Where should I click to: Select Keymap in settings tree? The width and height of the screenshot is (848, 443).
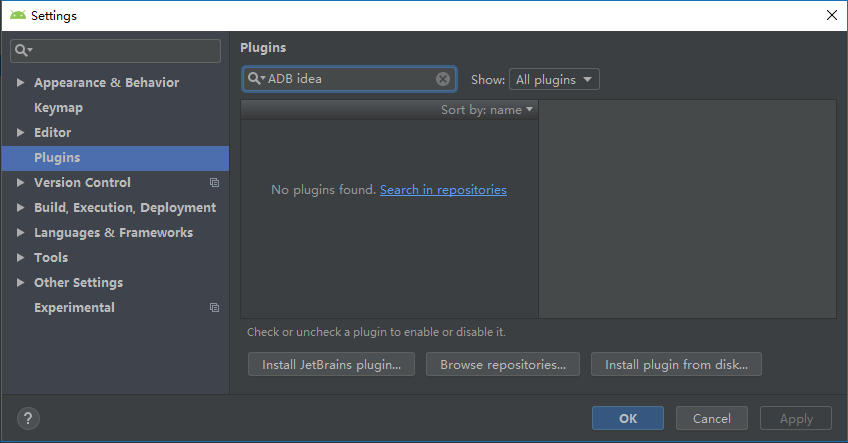point(58,108)
